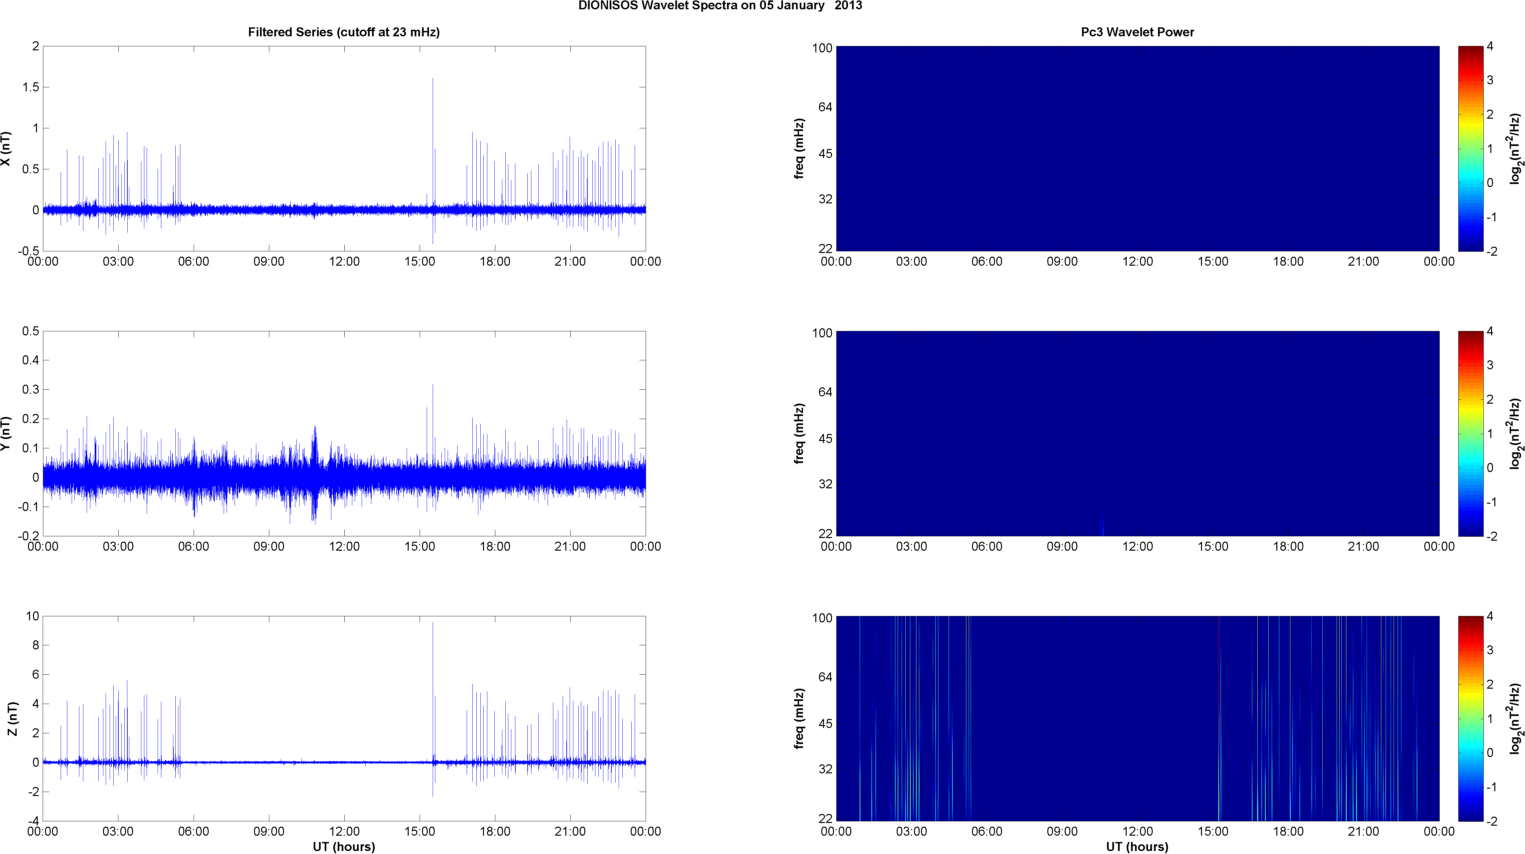The width and height of the screenshot is (1525, 854).
Task: Select the 'Filtered Series (cutoff at 23 mHz)' heading
Action: tap(344, 32)
